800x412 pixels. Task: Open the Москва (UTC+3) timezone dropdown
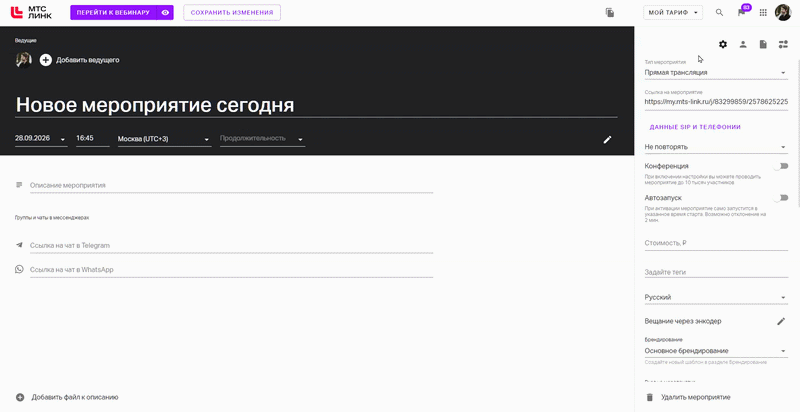click(x=164, y=139)
